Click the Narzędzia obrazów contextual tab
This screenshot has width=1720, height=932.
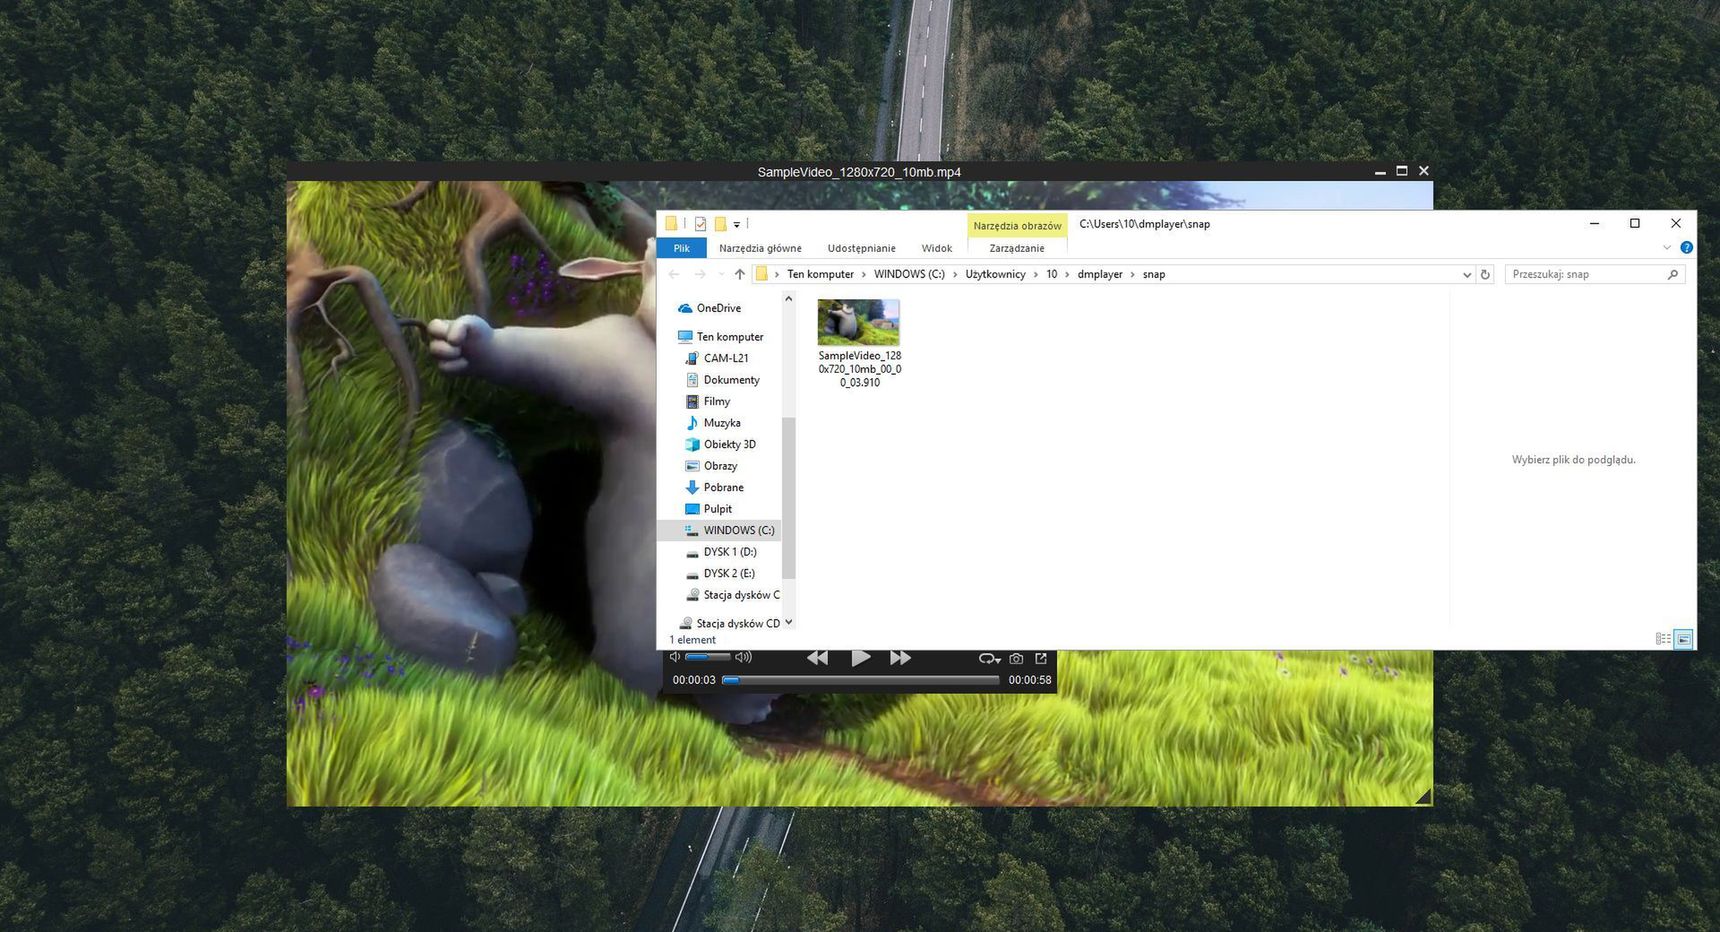tap(1017, 225)
